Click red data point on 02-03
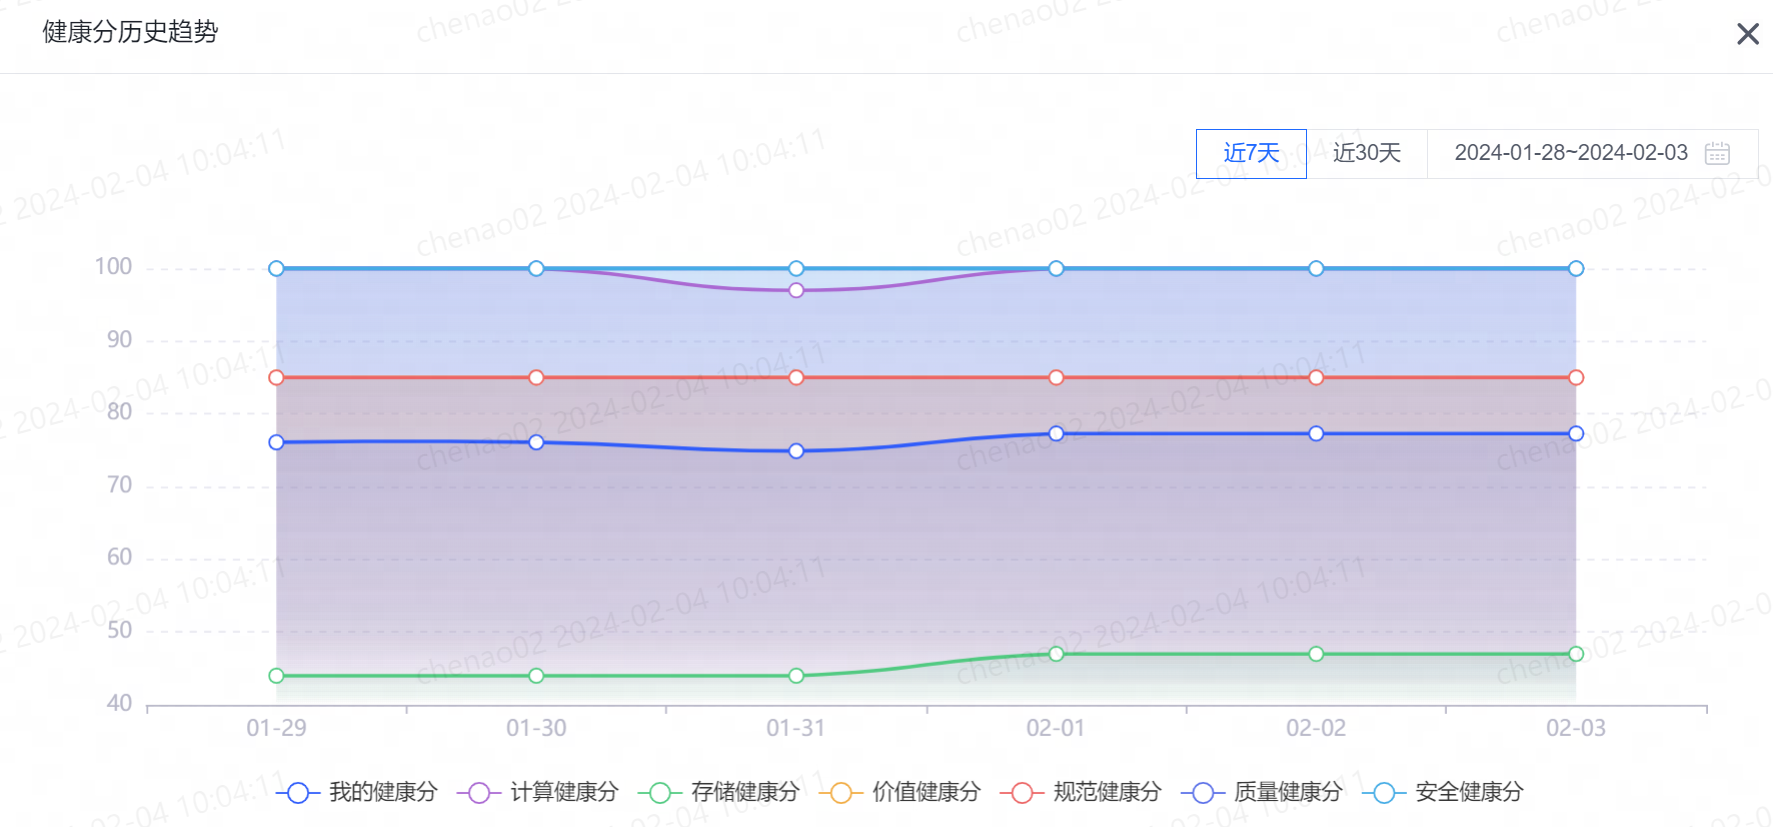Viewport: 1773px width, 827px height. coord(1576,377)
